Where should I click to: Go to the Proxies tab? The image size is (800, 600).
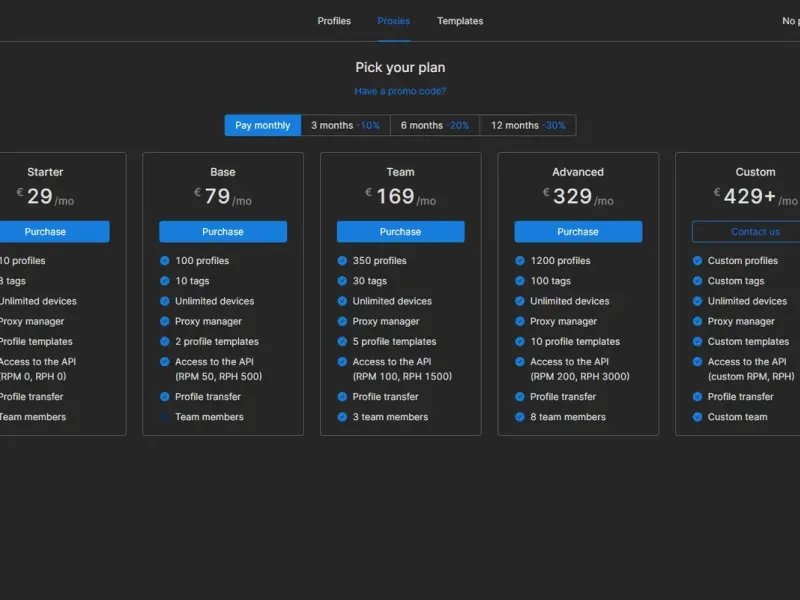pos(394,21)
